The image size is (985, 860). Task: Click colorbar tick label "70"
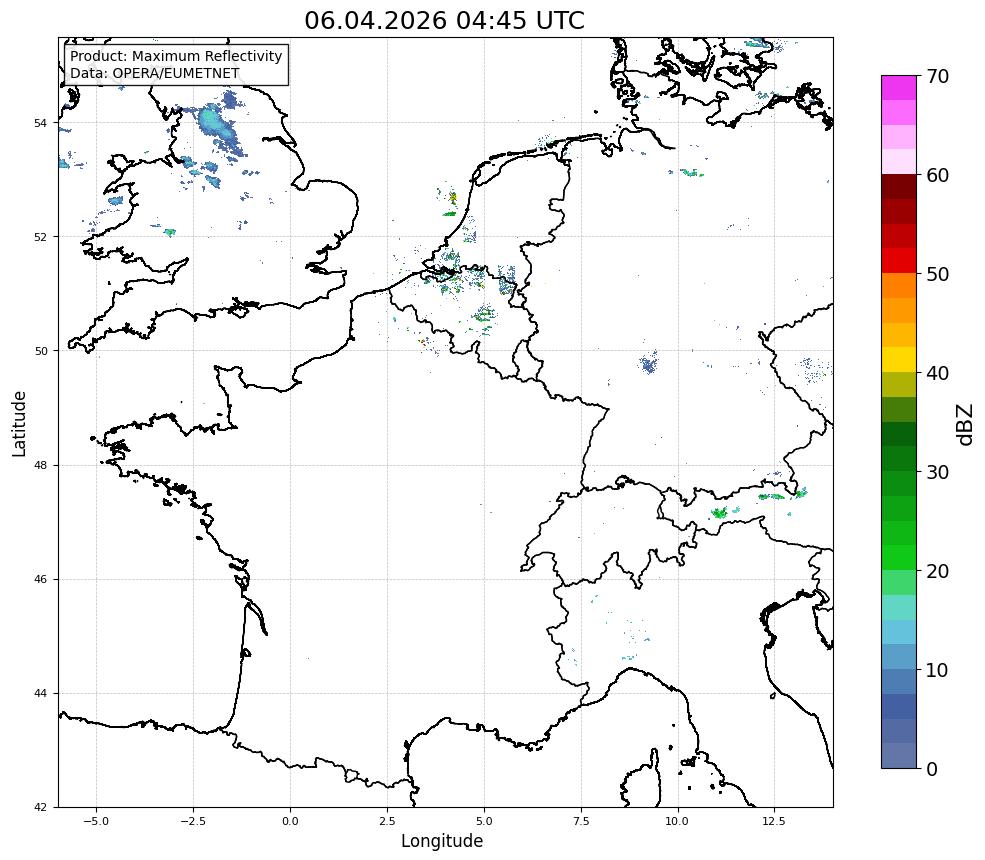[937, 76]
